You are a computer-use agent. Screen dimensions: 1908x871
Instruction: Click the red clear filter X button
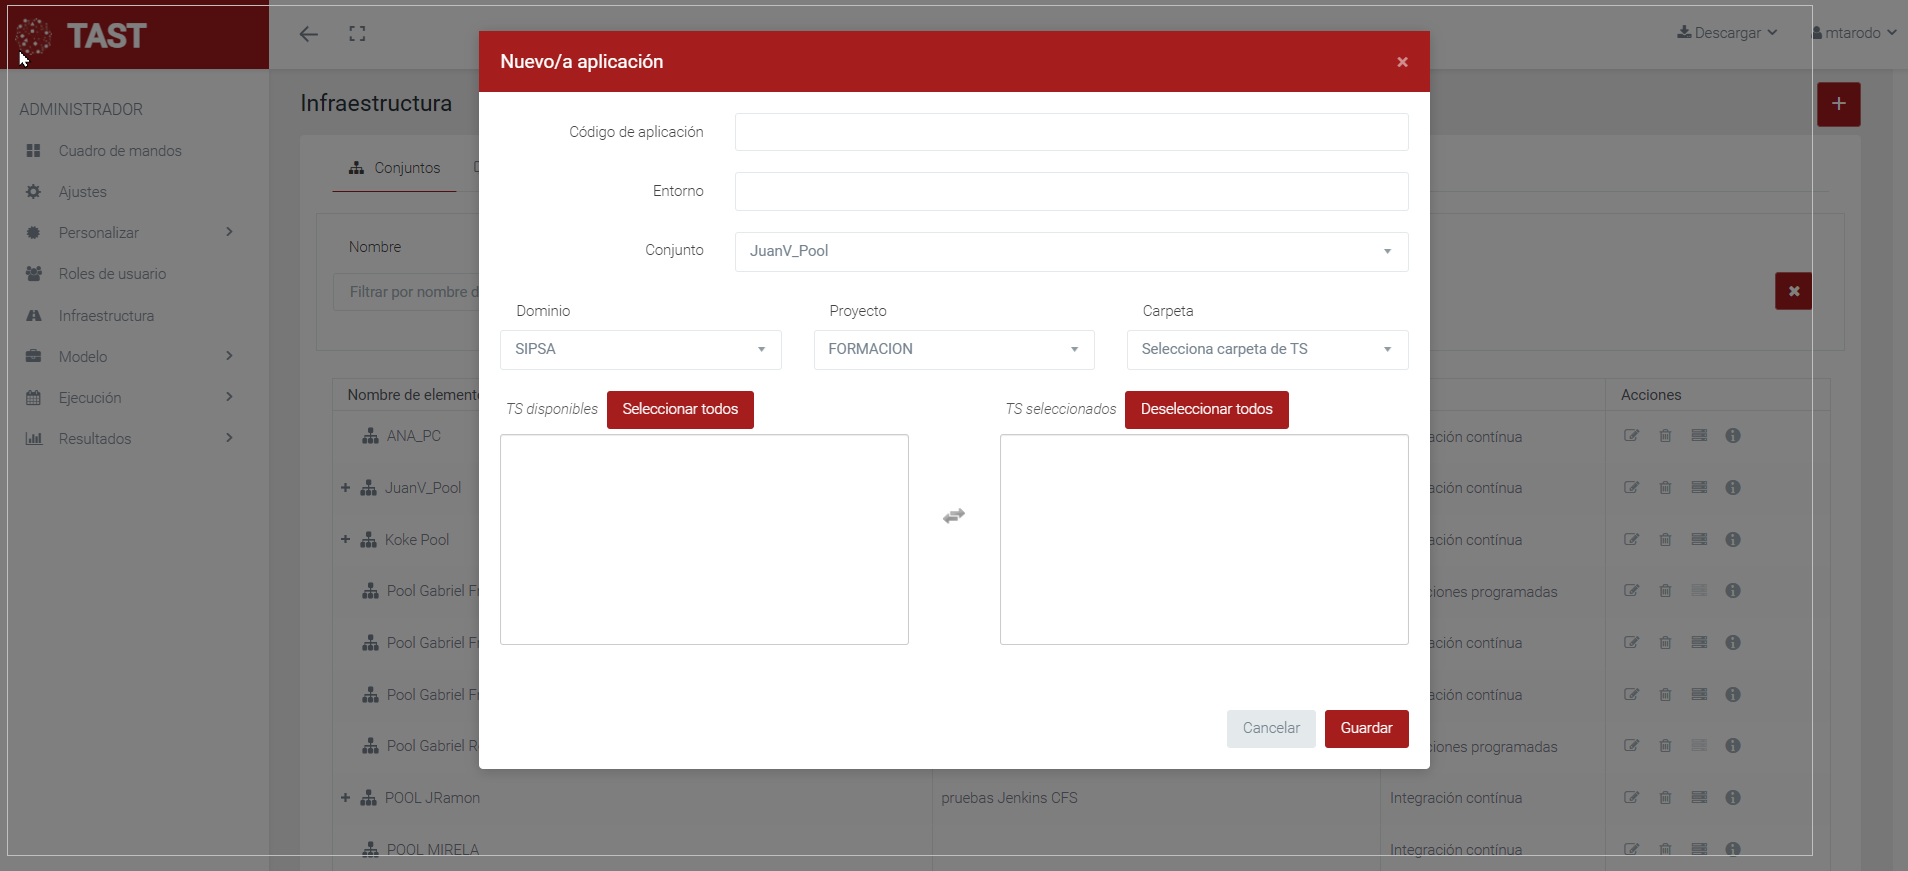pos(1793,291)
